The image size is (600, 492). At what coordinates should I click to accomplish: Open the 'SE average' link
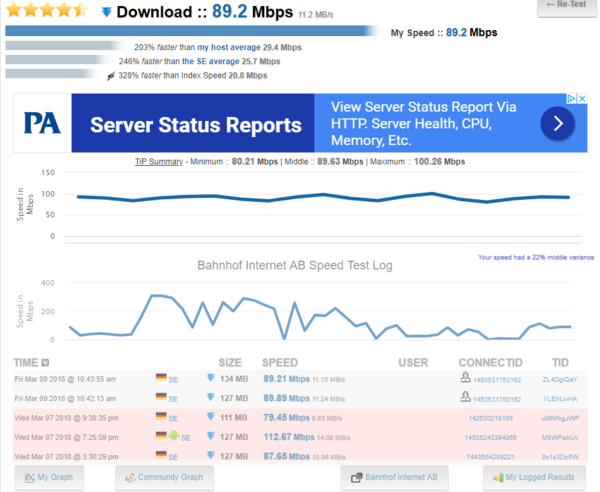(228, 61)
